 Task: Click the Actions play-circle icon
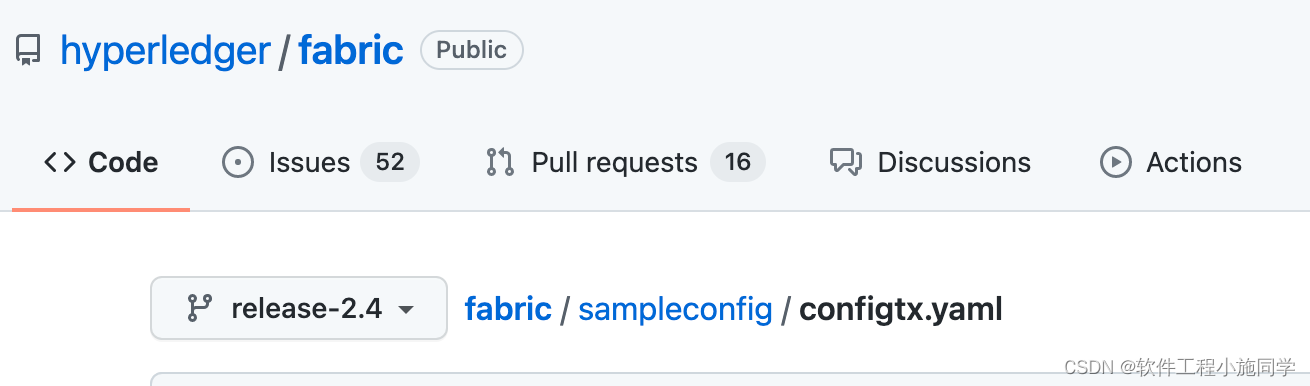[1115, 162]
